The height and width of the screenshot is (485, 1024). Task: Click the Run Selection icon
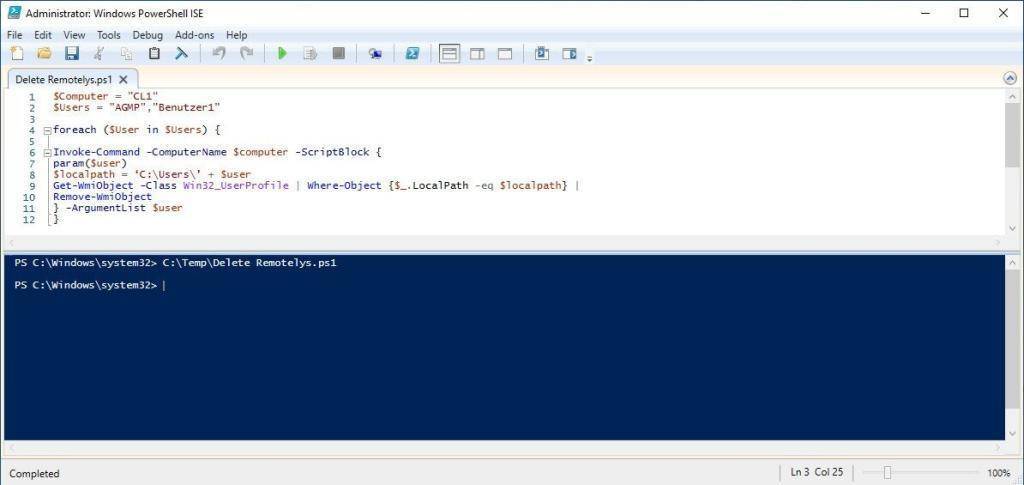310,54
